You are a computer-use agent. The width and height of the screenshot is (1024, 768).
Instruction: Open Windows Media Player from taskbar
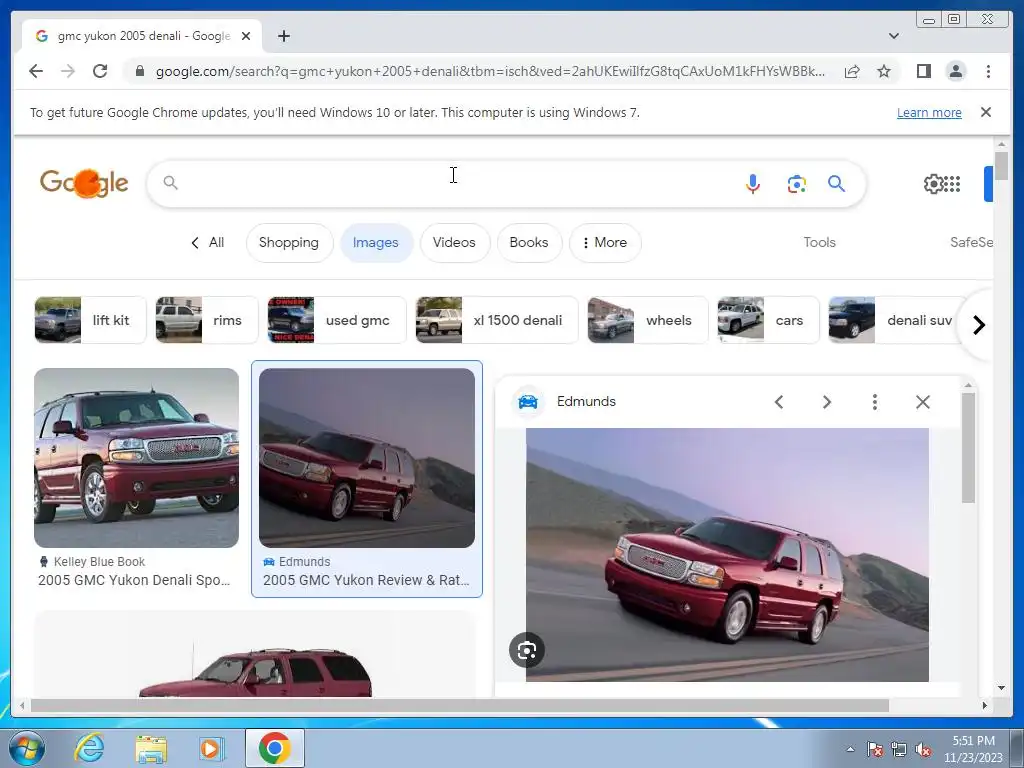click(x=211, y=748)
